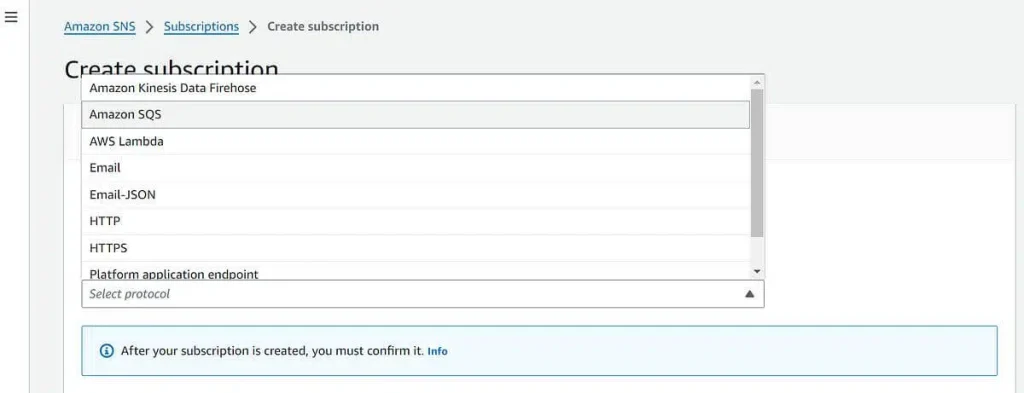The image size is (1024, 393).
Task: Open the hamburger navigation menu icon
Action: [10, 18]
